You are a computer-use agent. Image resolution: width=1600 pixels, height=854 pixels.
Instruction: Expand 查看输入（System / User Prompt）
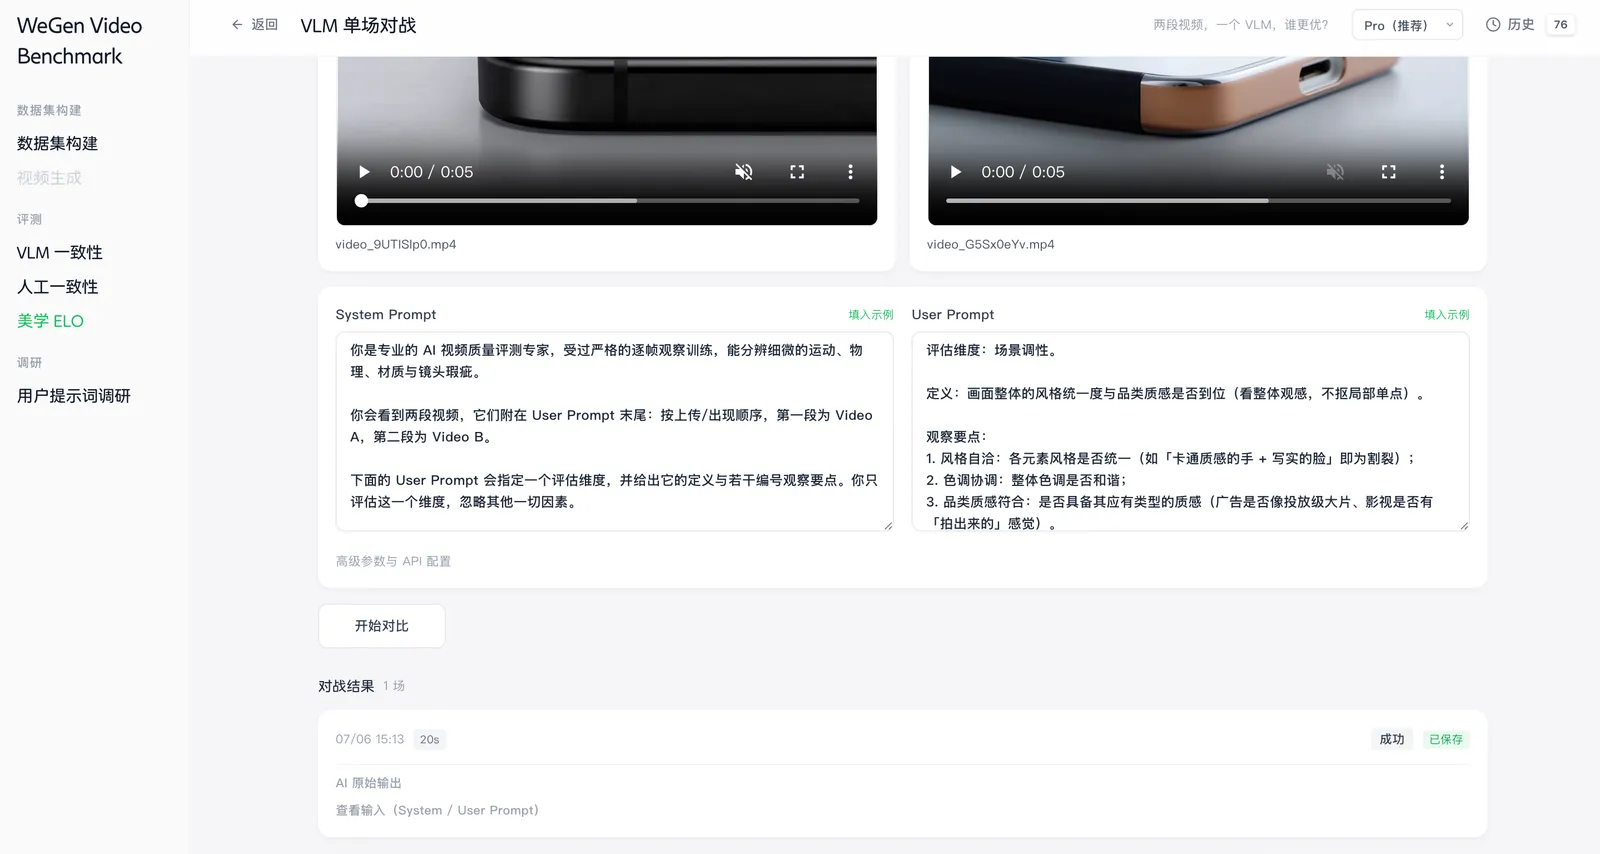[437, 810]
